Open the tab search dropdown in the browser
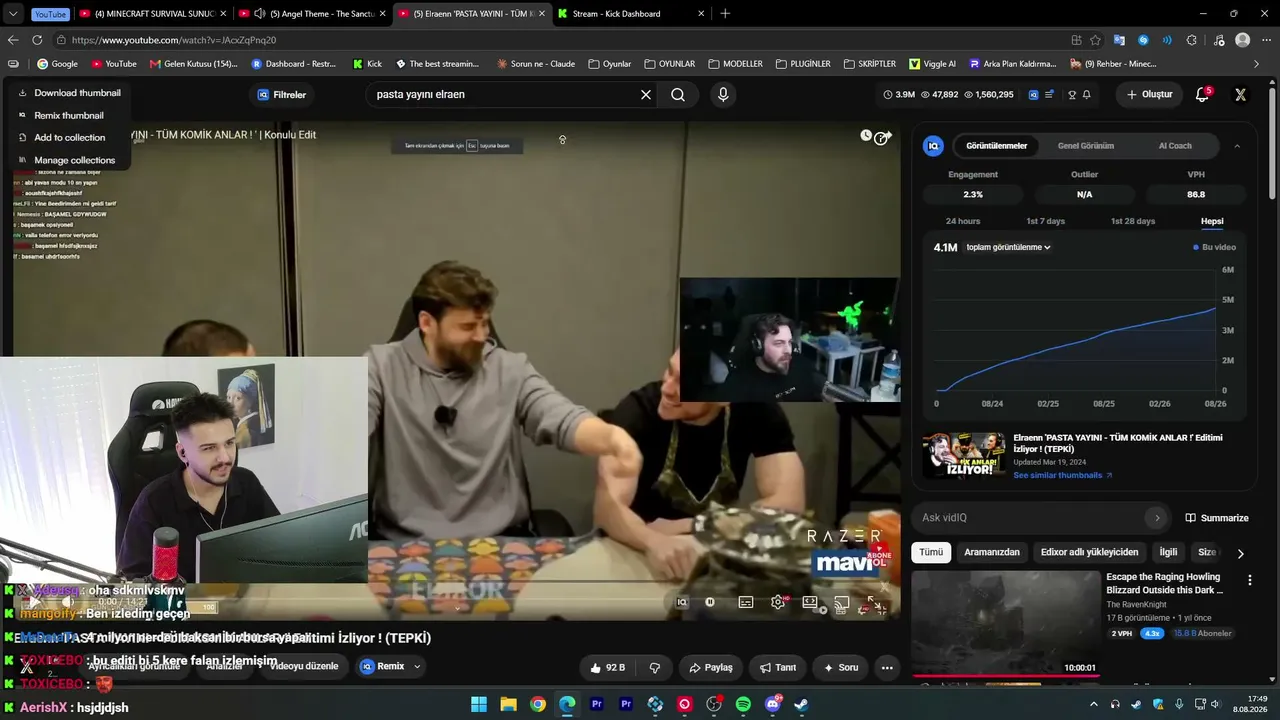This screenshot has width=1280, height=720. pyautogui.click(x=13, y=14)
